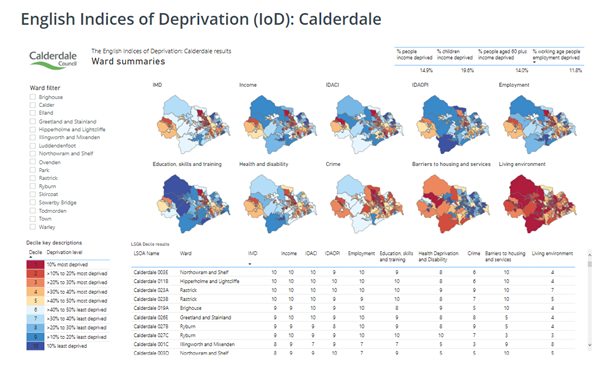Select the Living environment map

(x=540, y=204)
